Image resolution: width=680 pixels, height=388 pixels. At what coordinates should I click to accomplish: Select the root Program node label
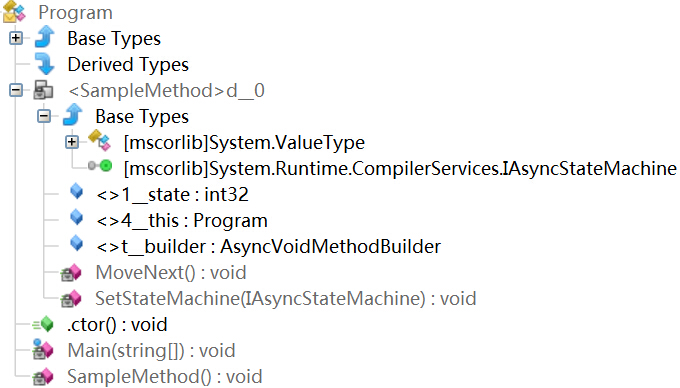pos(75,13)
